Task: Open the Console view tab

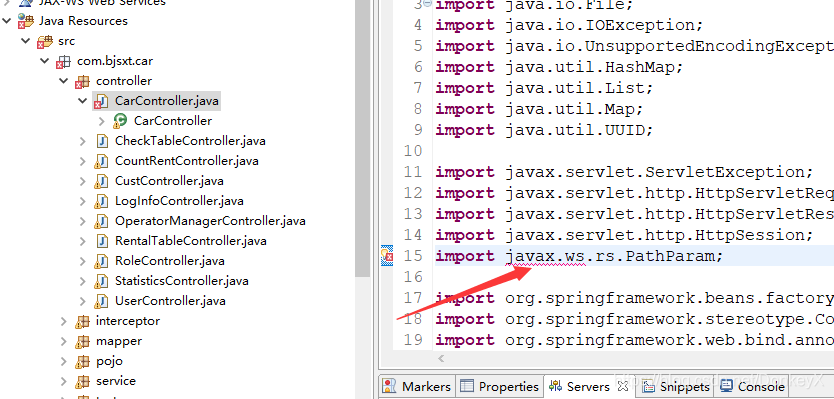Action: pos(753,386)
